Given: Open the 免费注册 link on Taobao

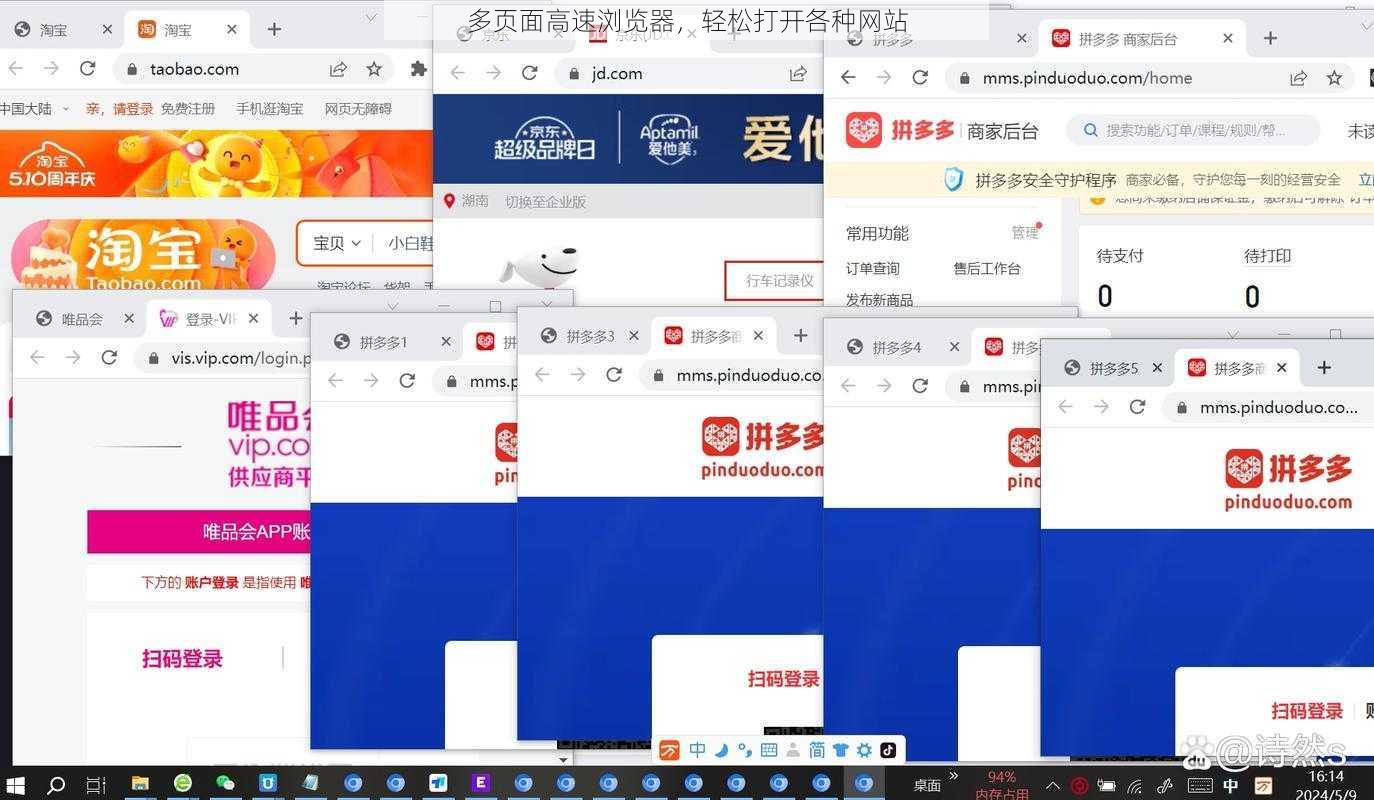Looking at the screenshot, I should click(188, 109).
